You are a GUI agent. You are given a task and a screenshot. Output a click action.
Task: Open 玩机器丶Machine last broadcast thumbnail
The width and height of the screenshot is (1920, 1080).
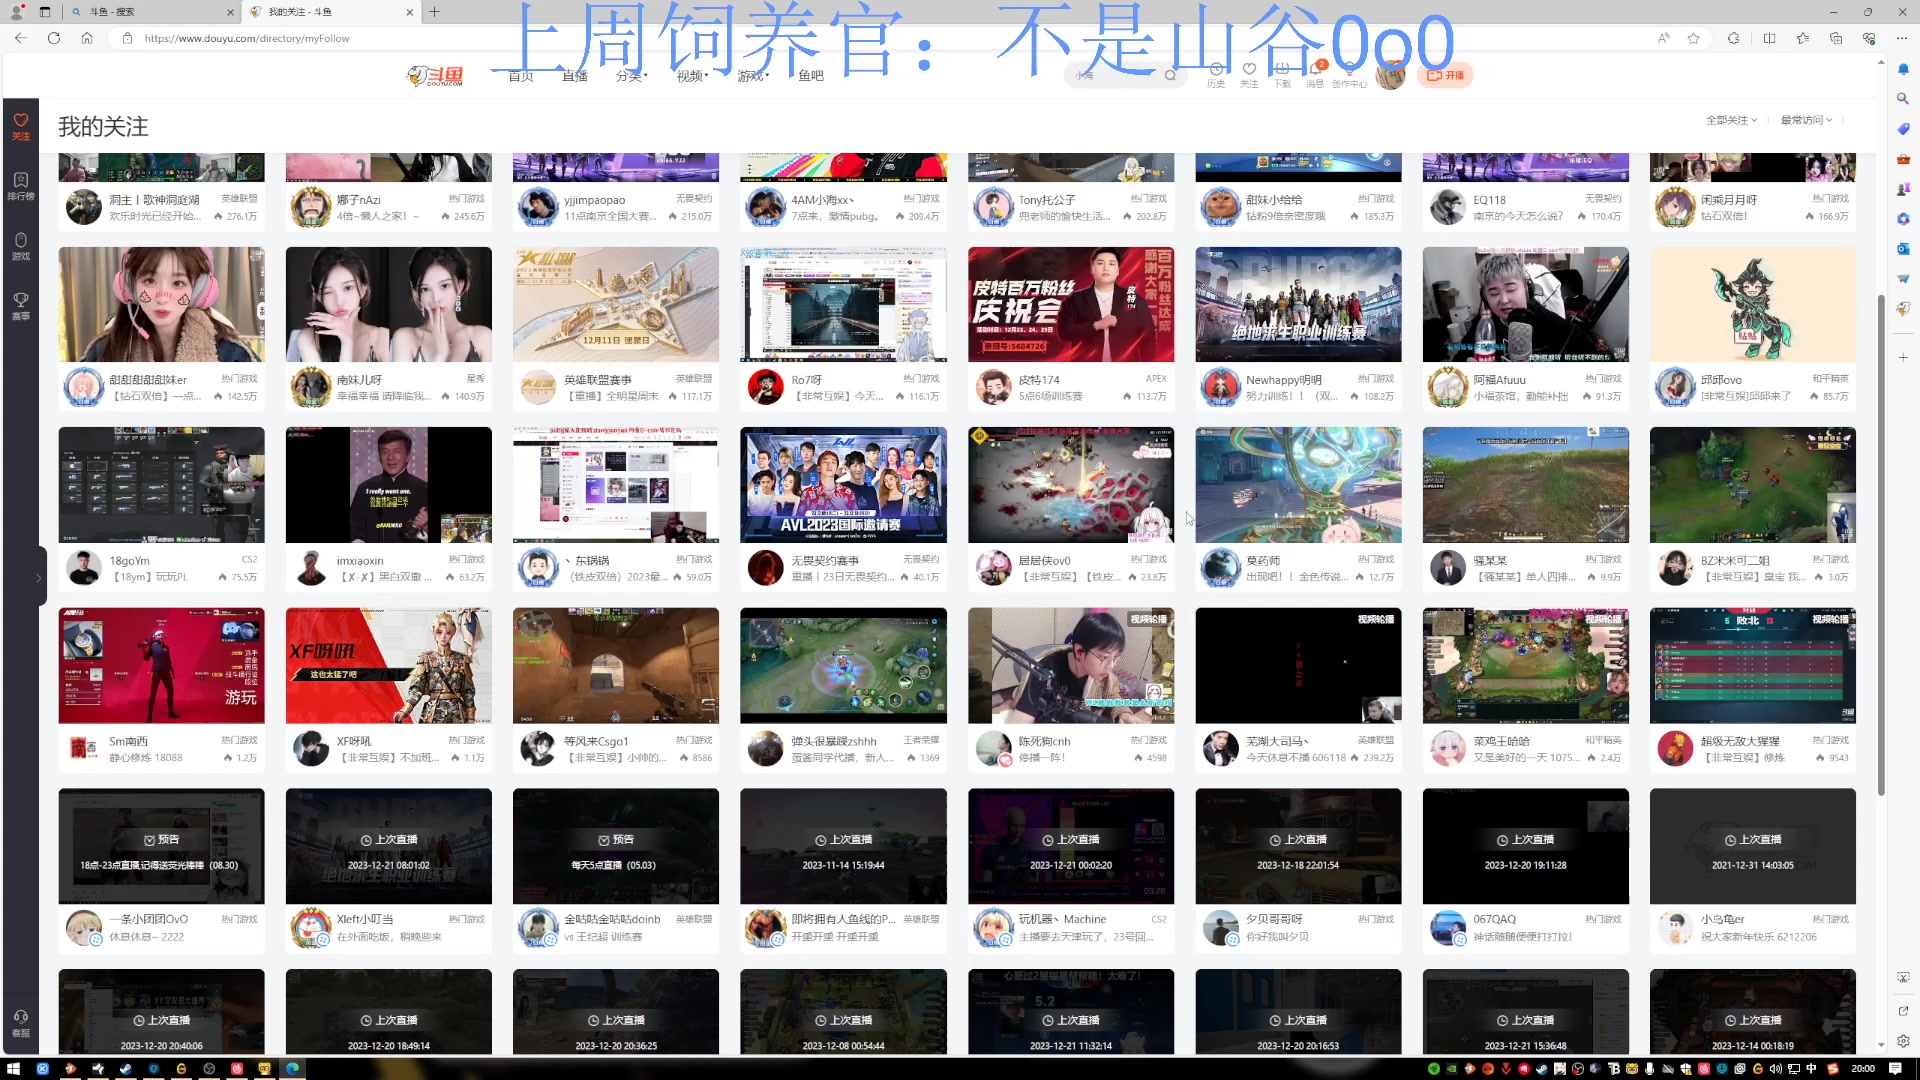pos(1070,846)
